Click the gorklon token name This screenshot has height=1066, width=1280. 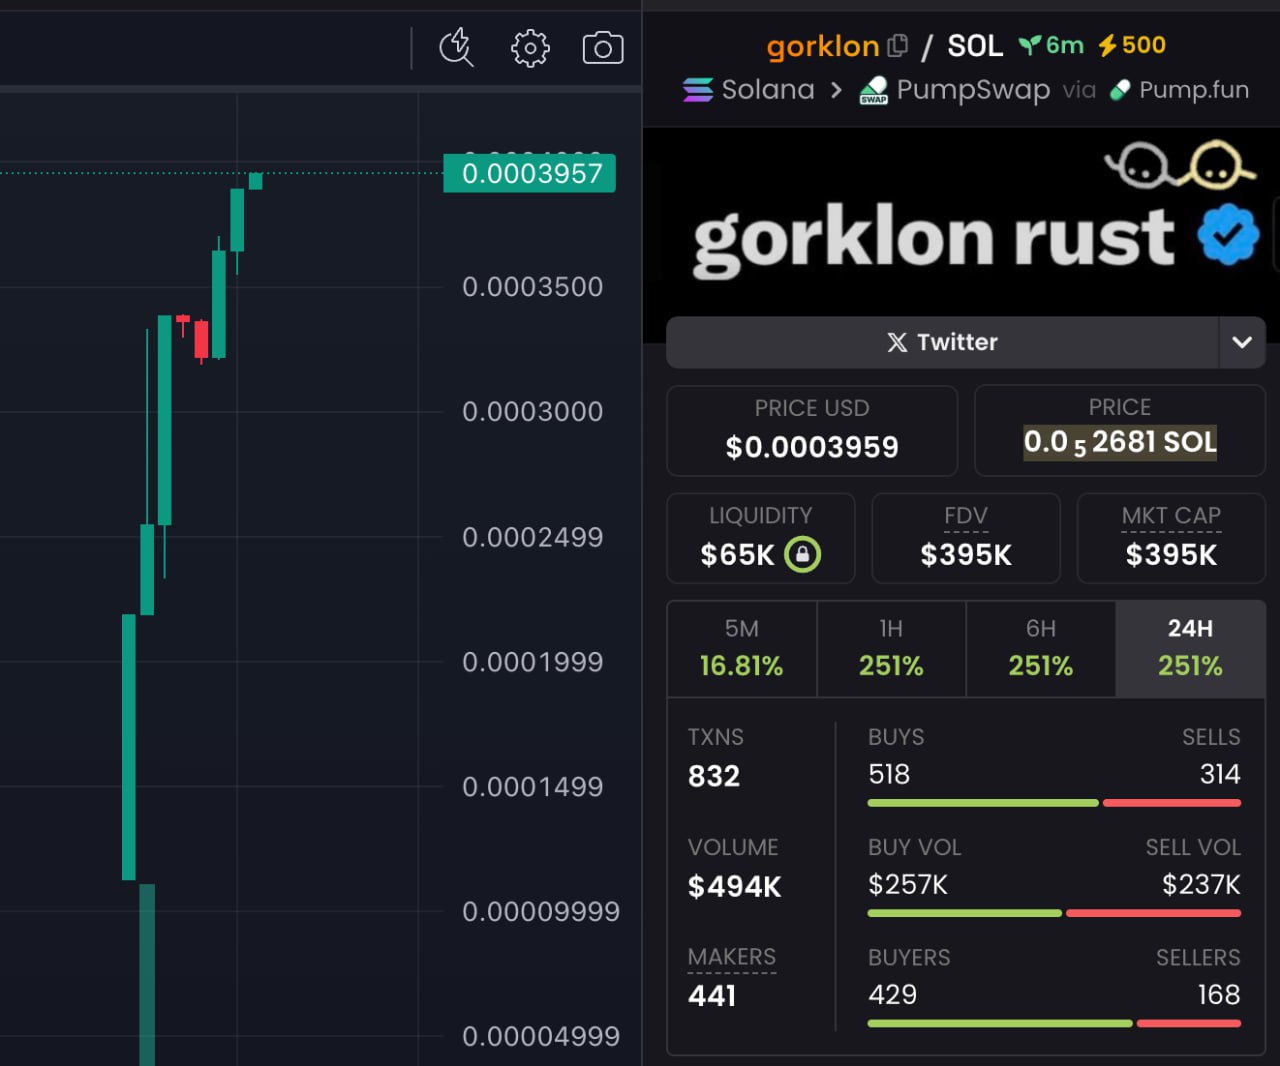(823, 46)
